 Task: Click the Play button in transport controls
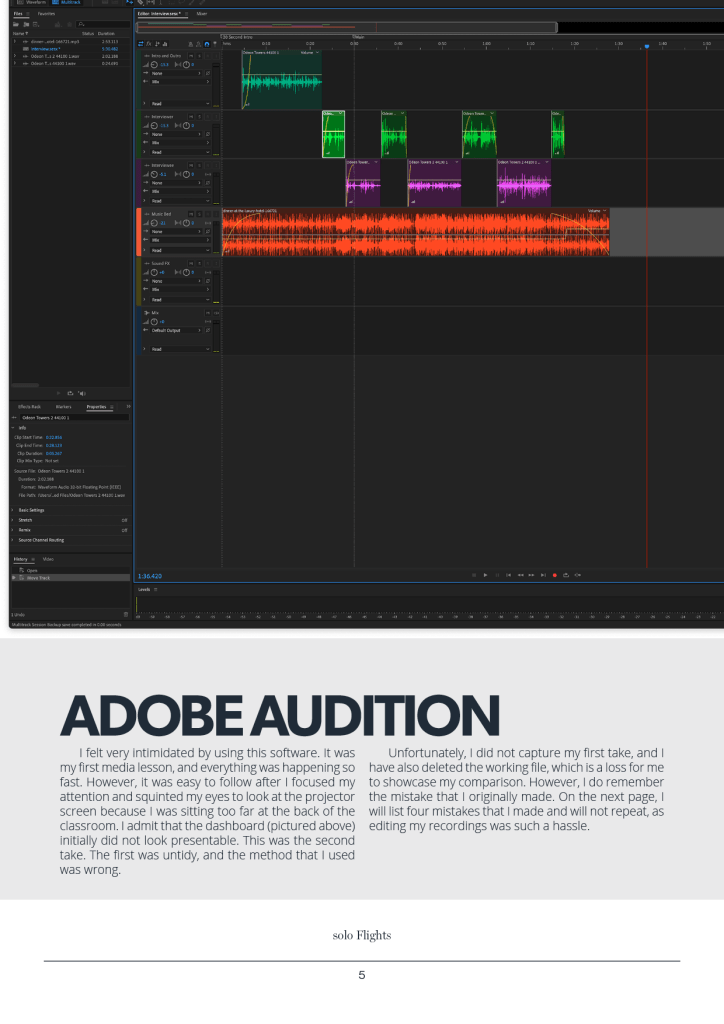[485, 575]
